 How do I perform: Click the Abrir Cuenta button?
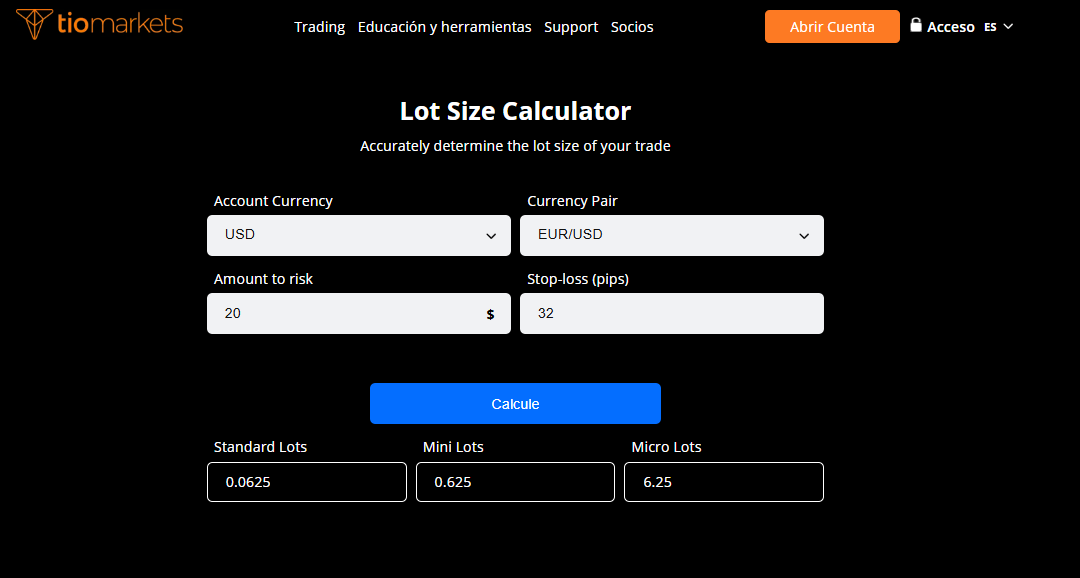click(832, 26)
